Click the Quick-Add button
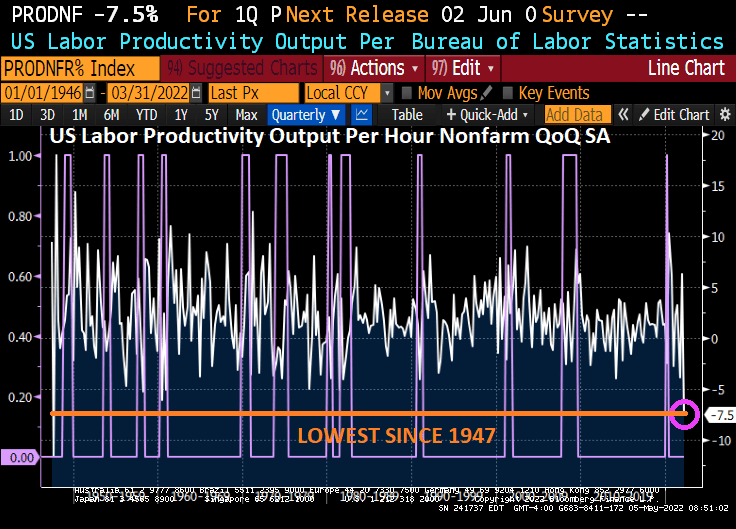Image resolution: width=736 pixels, height=529 pixels. [488, 114]
